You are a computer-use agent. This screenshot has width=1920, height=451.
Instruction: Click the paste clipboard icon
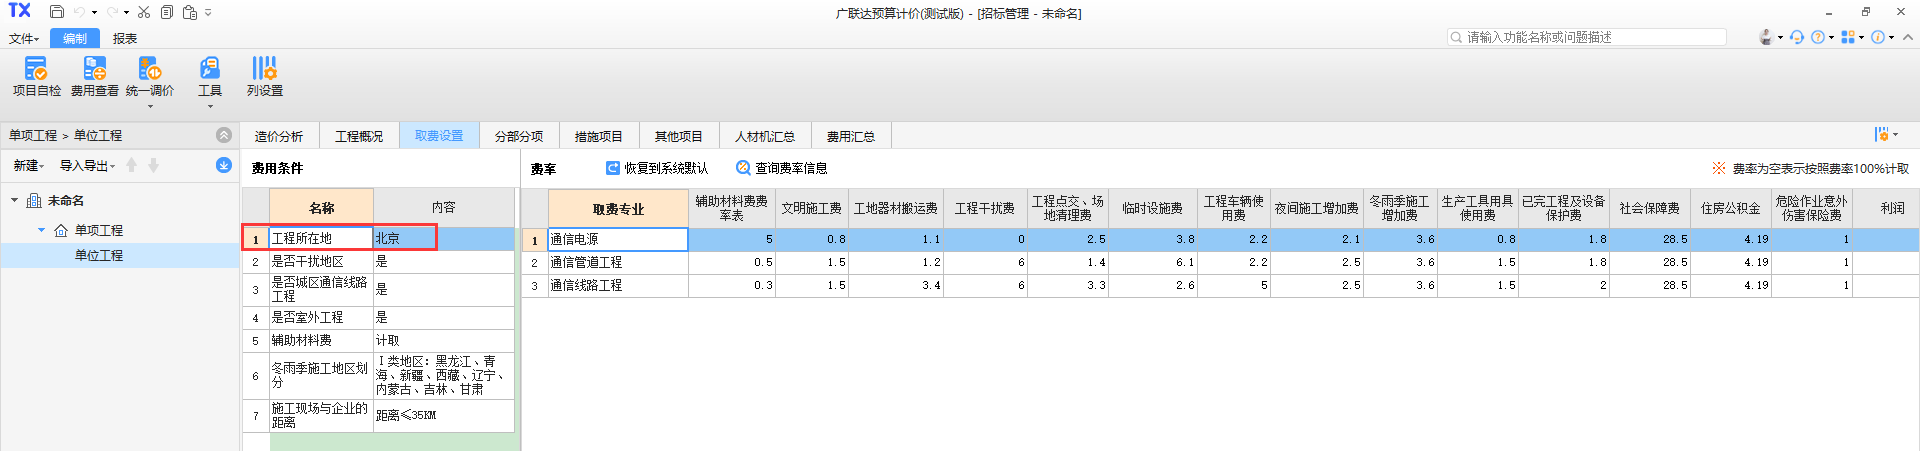[189, 12]
